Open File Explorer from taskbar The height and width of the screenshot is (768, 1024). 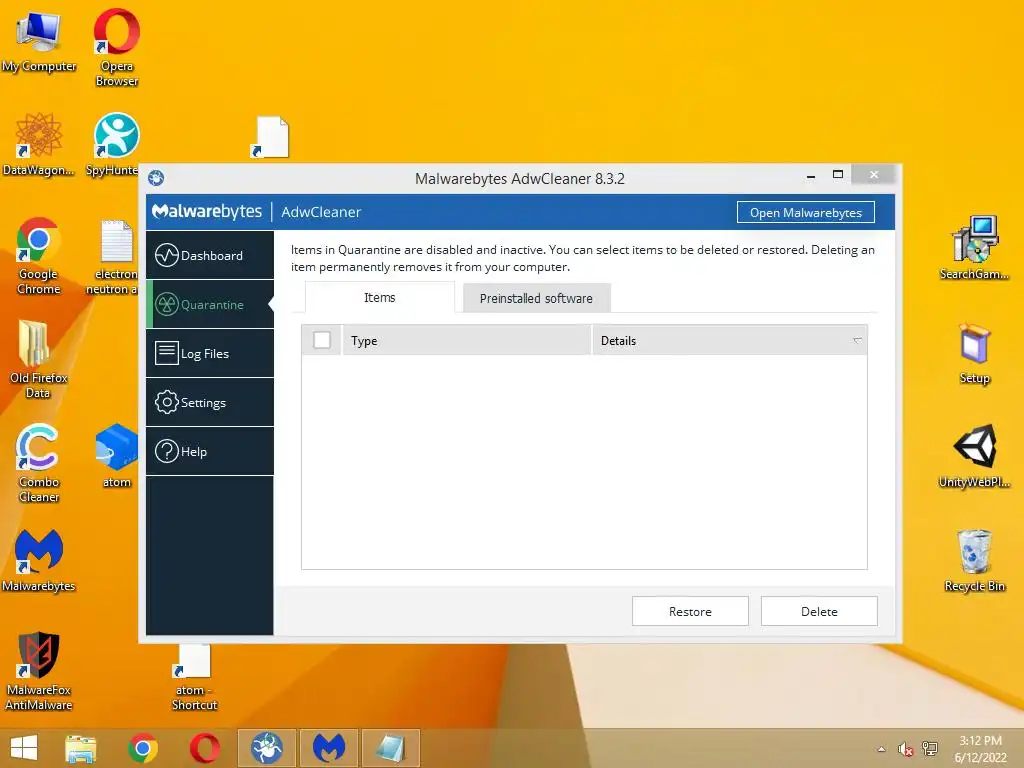pos(80,748)
